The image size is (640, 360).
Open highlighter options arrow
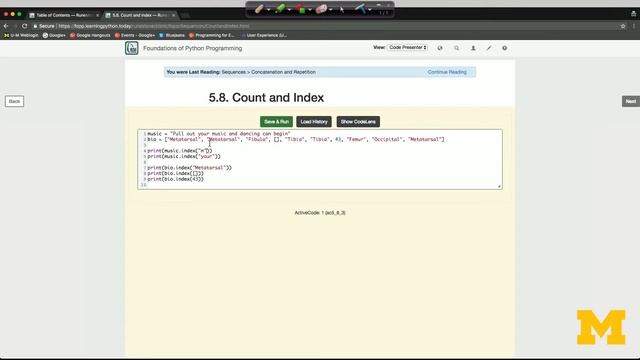point(289,9)
